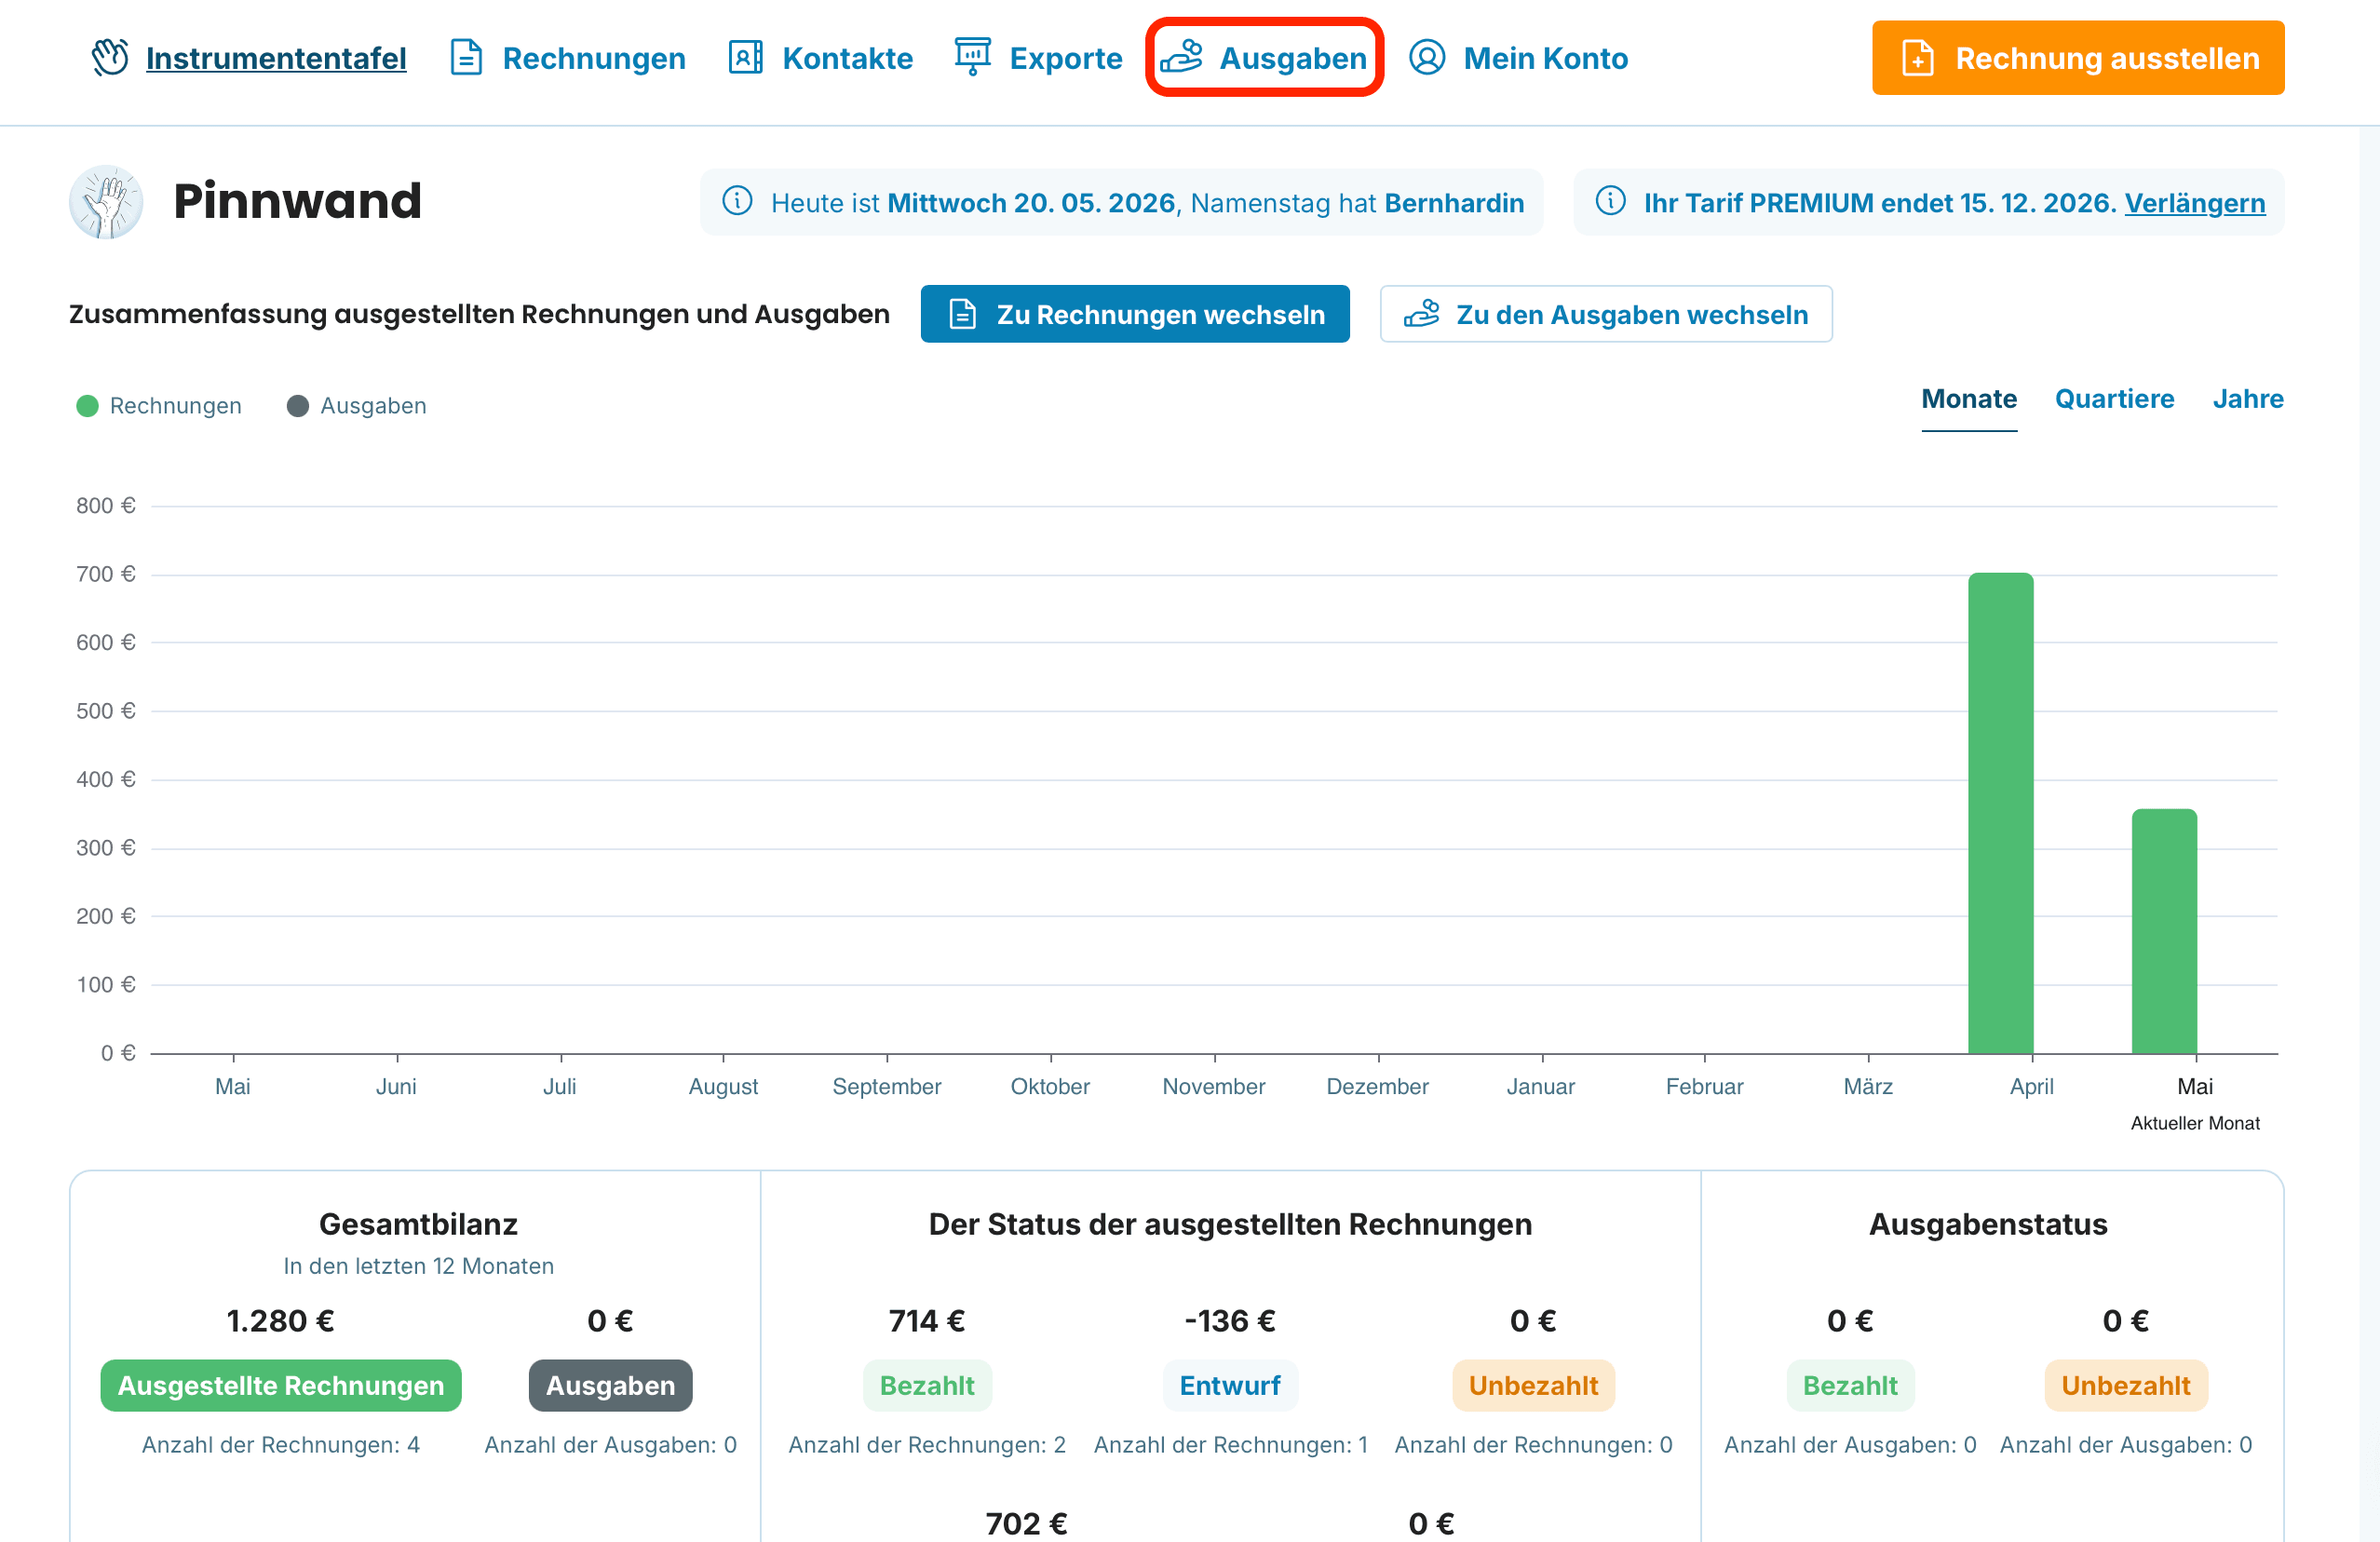2380x1542 pixels.
Task: Click the green April bar in the chart
Action: tap(2000, 813)
